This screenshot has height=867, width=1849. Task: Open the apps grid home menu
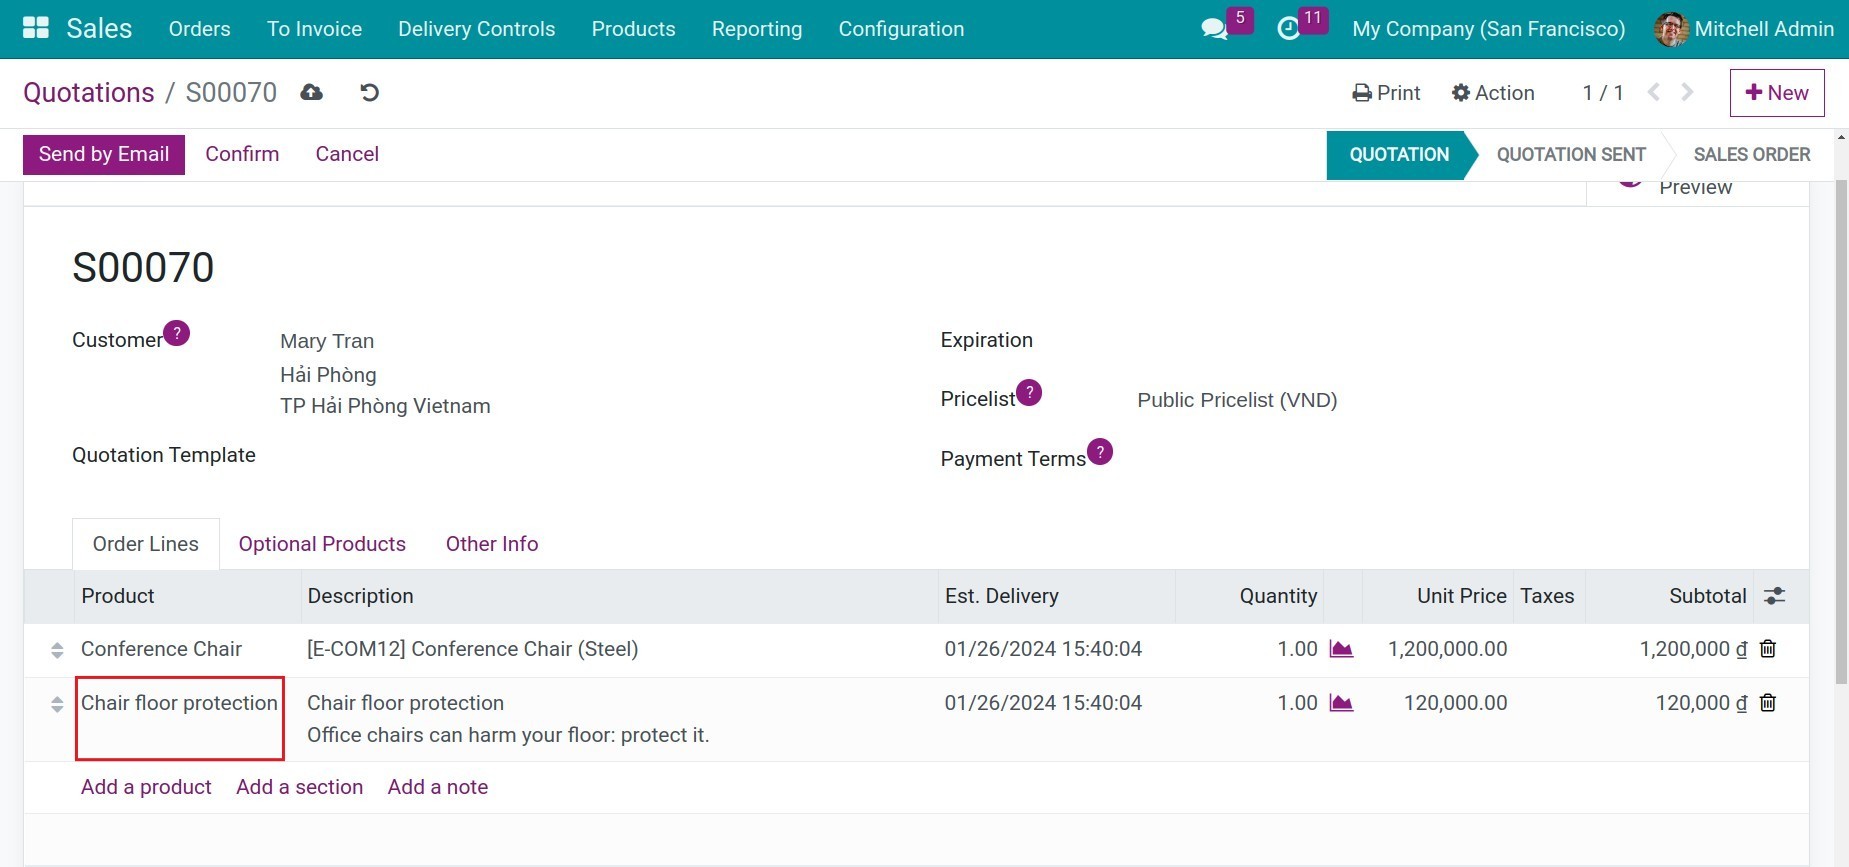click(x=36, y=28)
